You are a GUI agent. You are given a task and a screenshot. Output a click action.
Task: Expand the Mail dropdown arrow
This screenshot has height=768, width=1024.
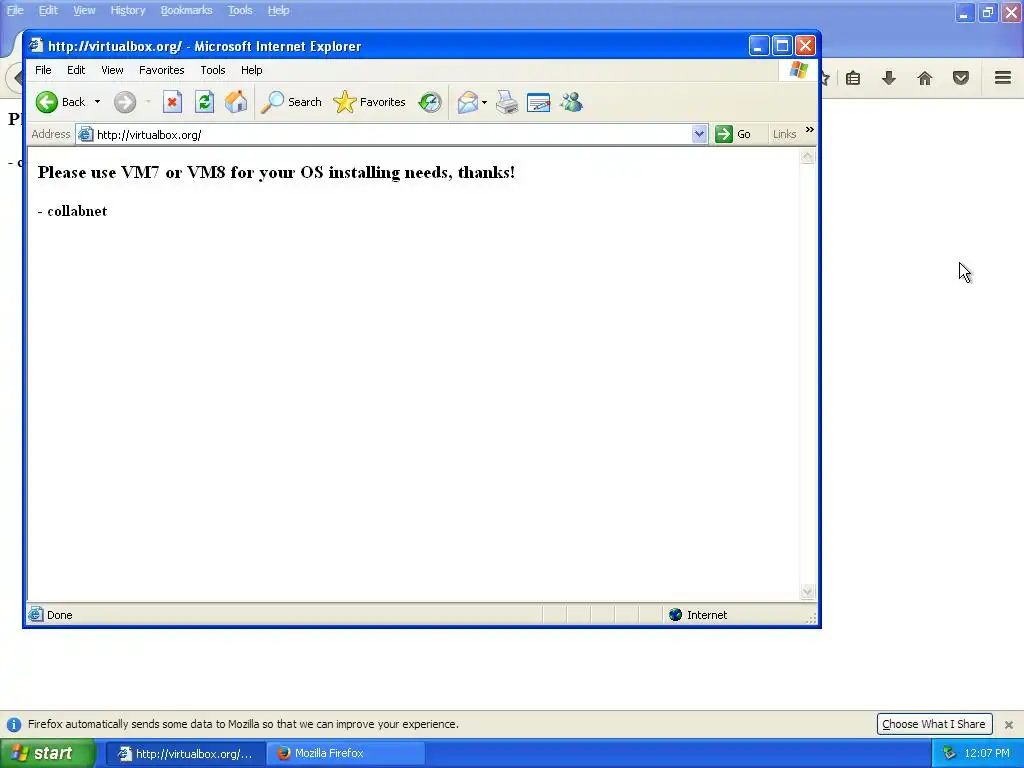coord(484,102)
